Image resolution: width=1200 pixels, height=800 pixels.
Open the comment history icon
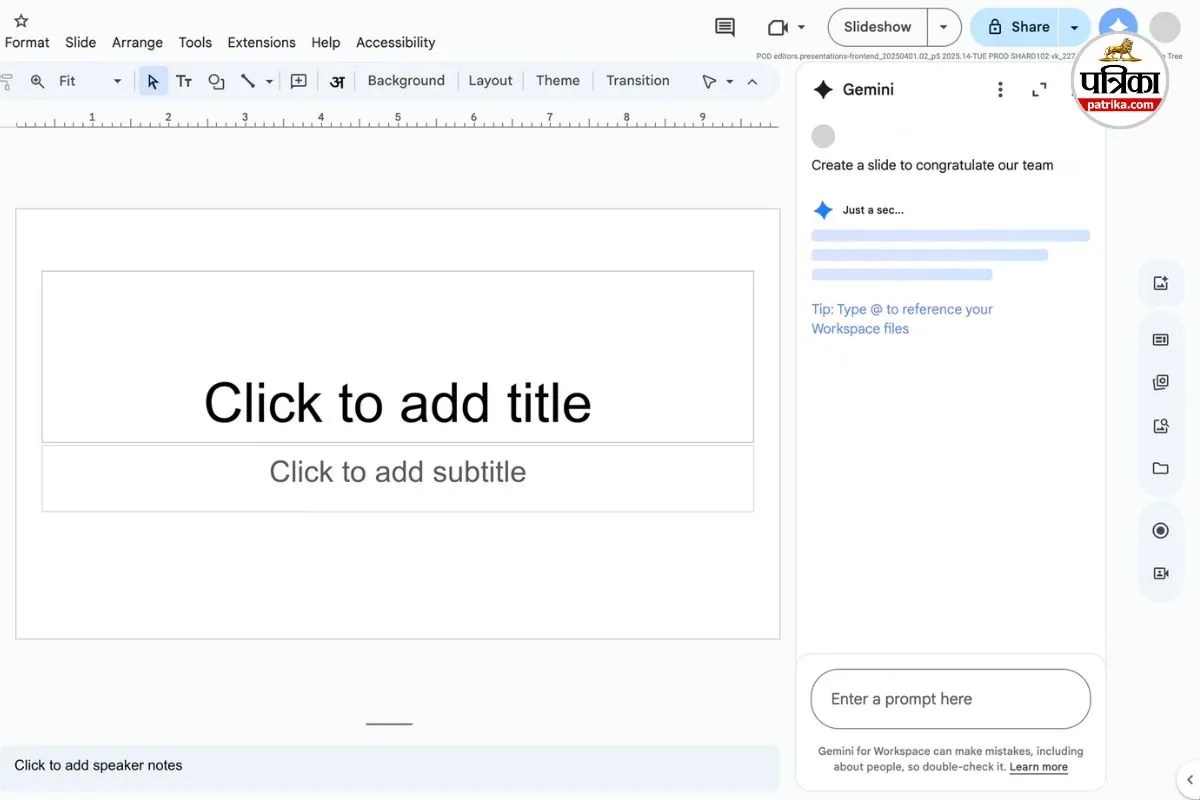[725, 27]
